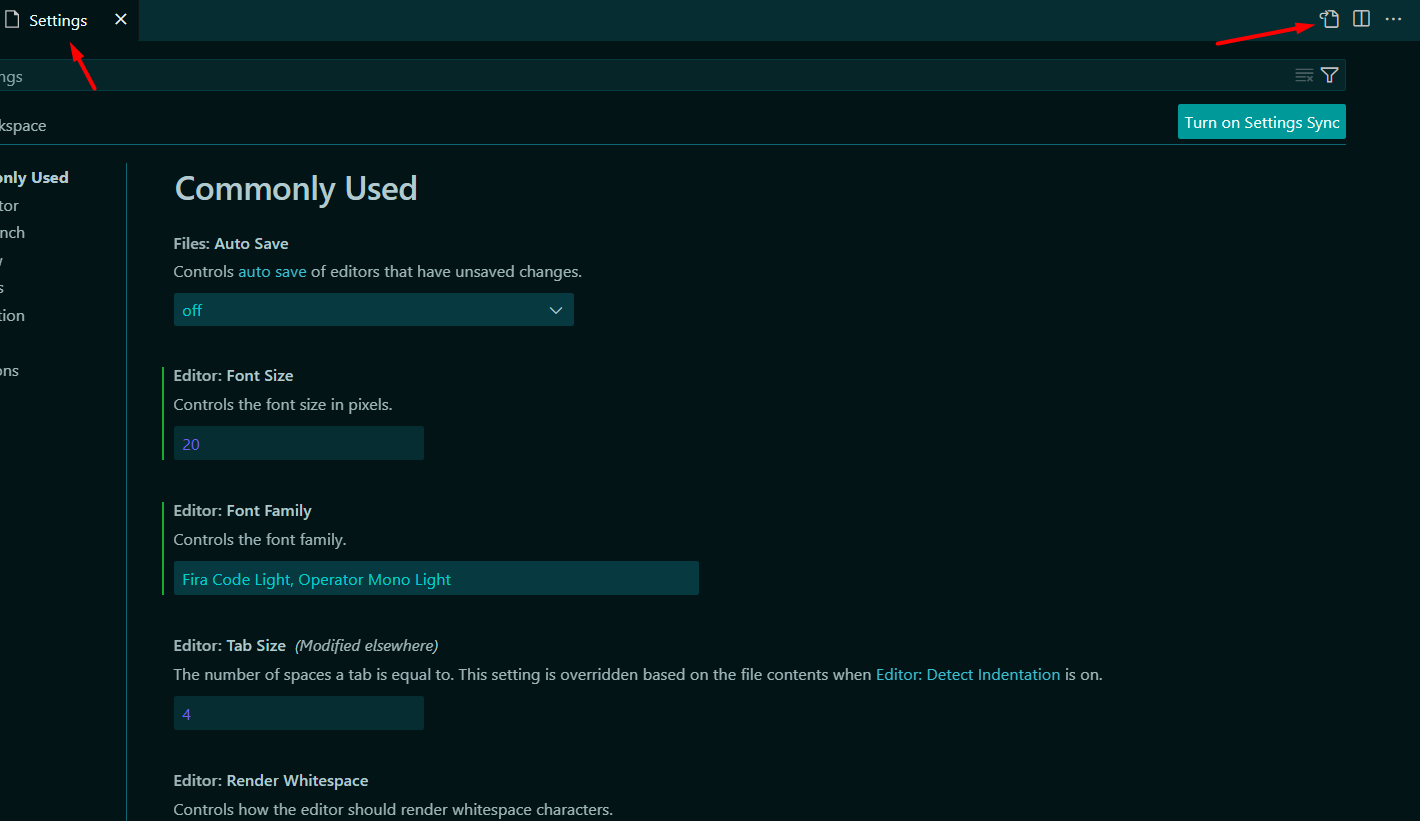Click the Tab Size field showing 4

pyautogui.click(x=298, y=714)
